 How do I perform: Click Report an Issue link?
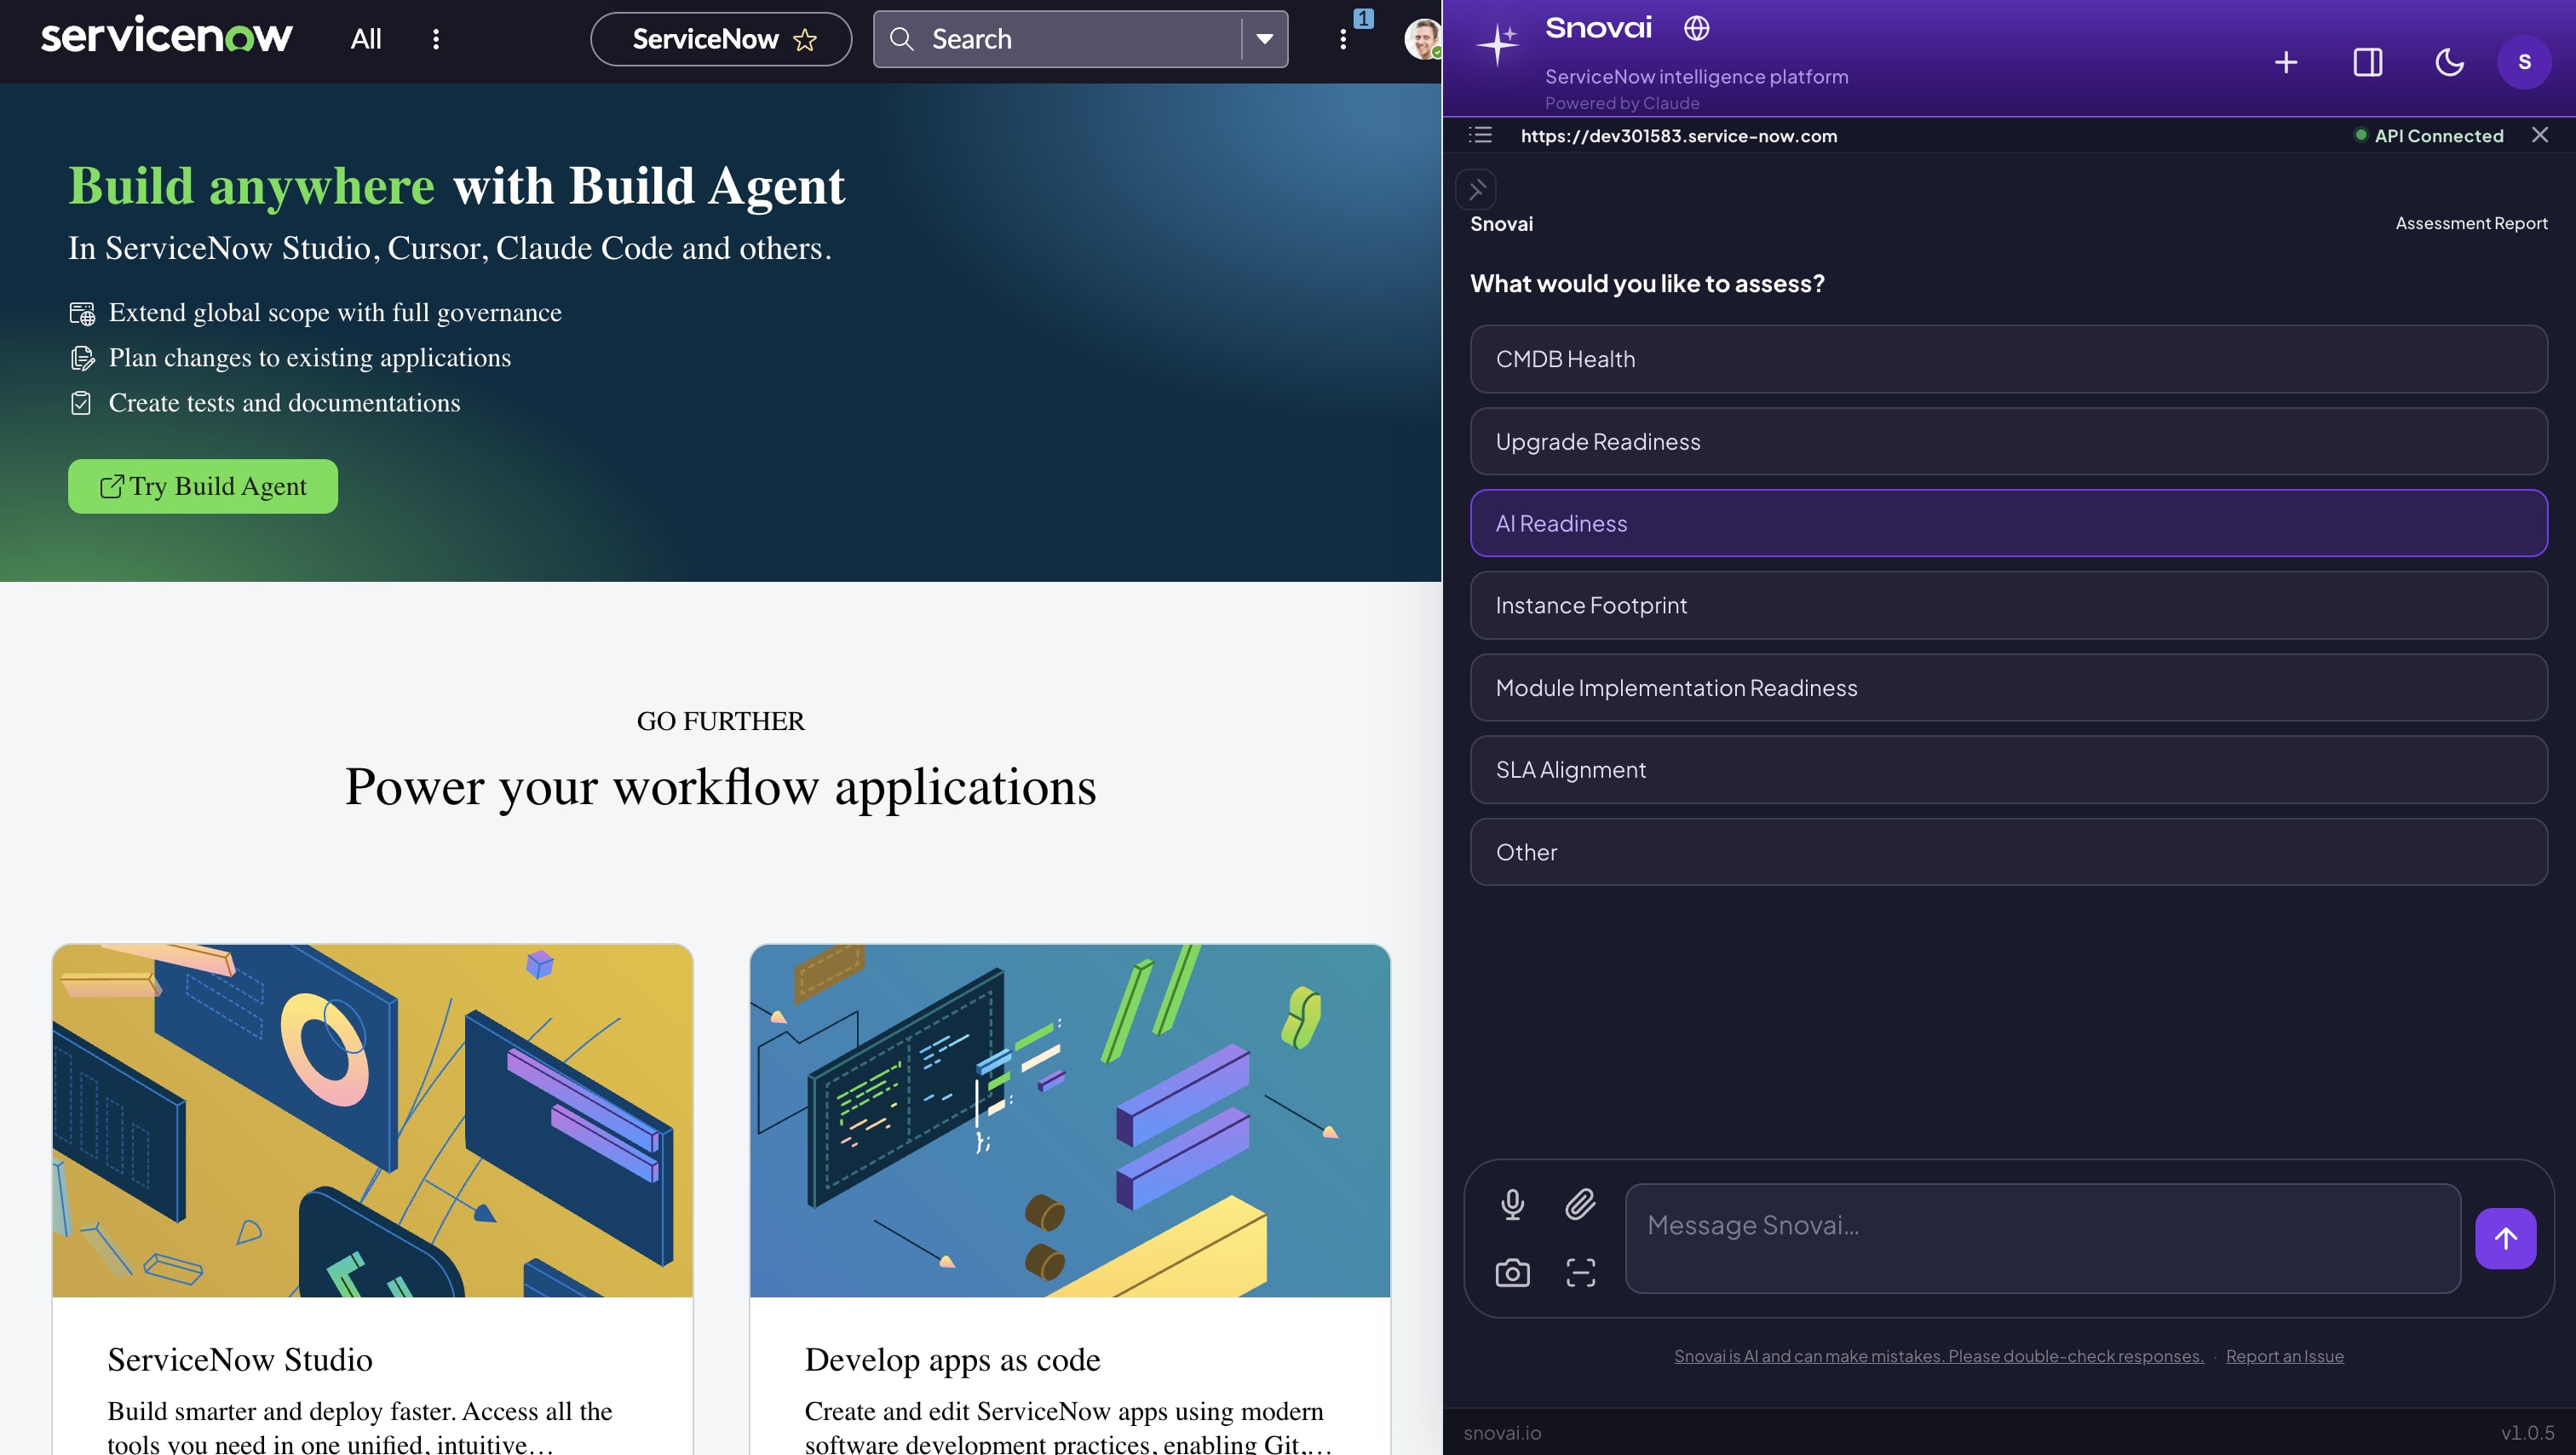tap(2284, 1356)
